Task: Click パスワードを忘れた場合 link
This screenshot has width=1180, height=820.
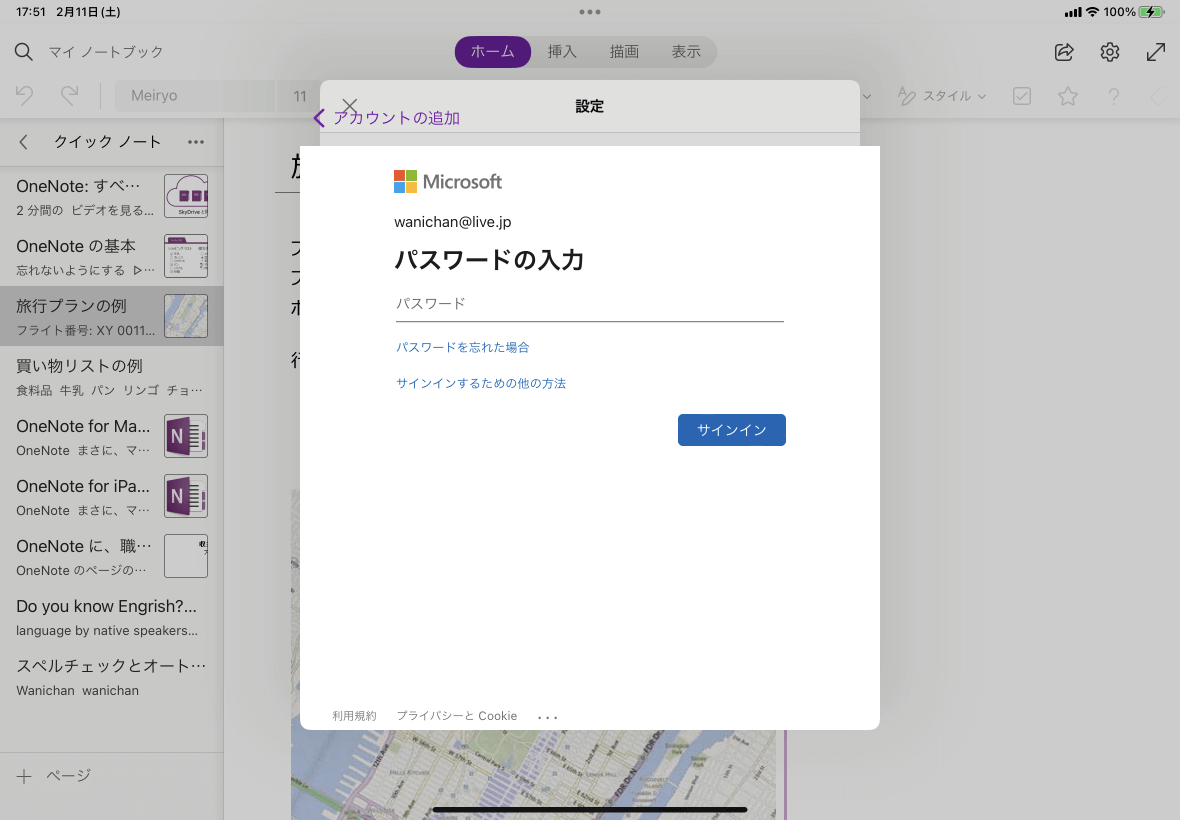Action: pos(463,348)
